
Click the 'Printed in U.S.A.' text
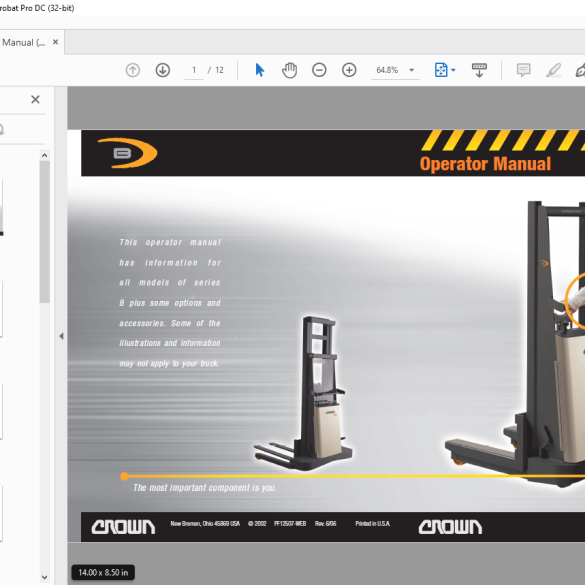pos(373,523)
